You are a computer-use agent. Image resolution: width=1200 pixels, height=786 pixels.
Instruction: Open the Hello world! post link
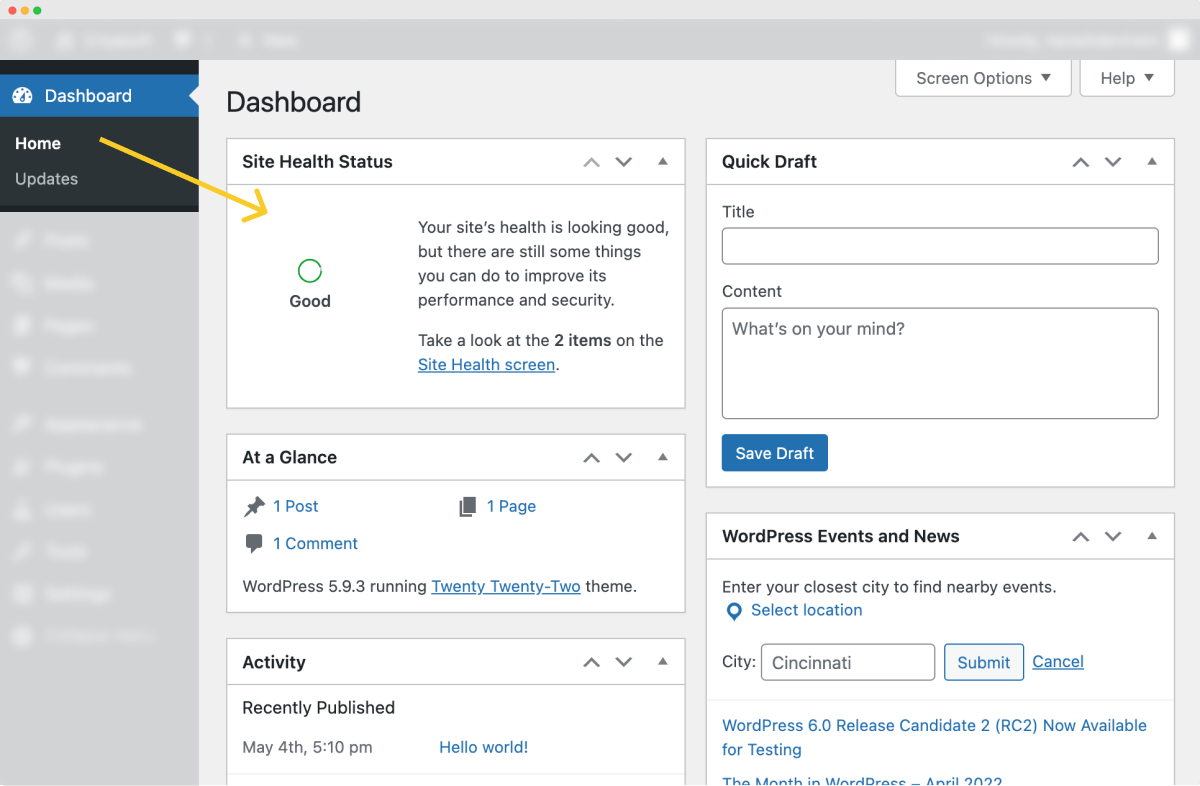tap(484, 747)
